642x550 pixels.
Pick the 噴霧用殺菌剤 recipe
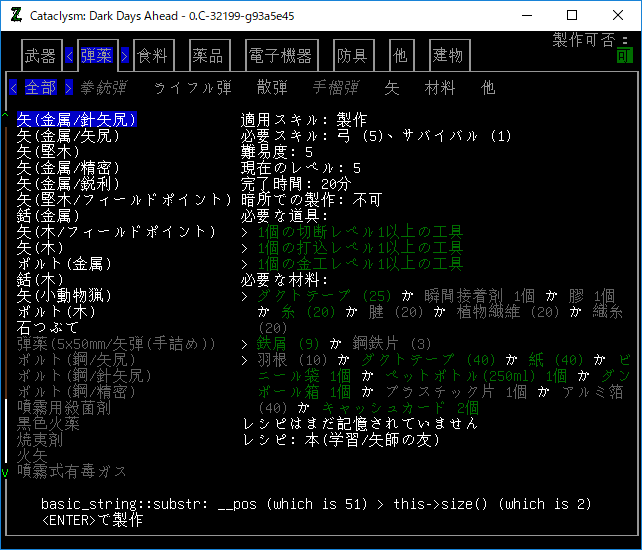coord(64,407)
